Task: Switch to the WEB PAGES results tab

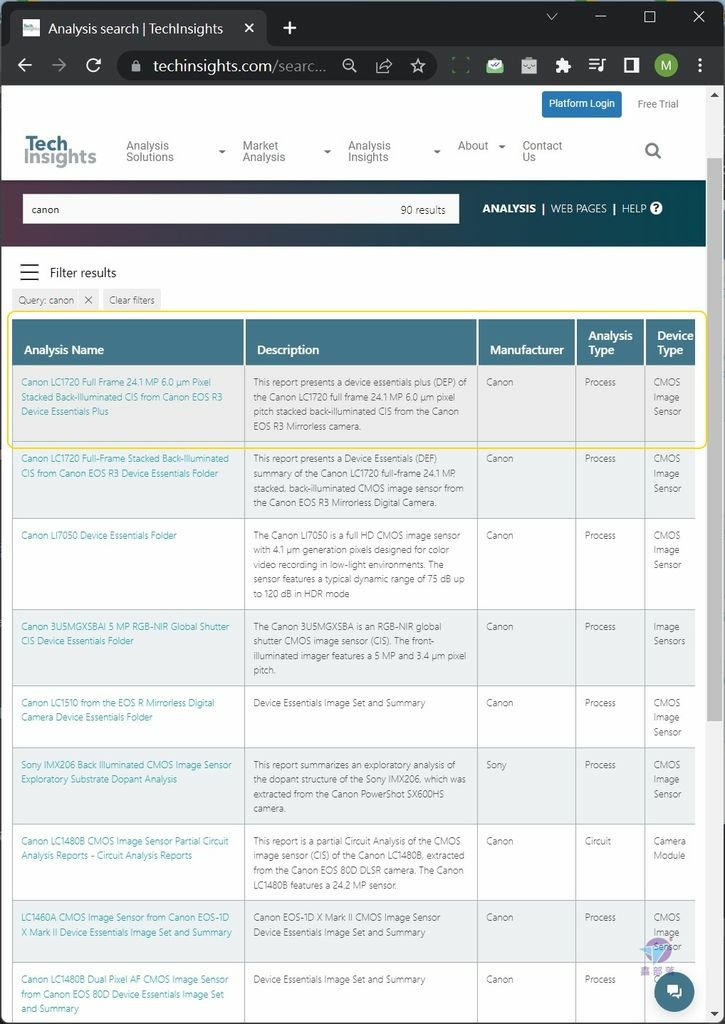Action: (578, 208)
